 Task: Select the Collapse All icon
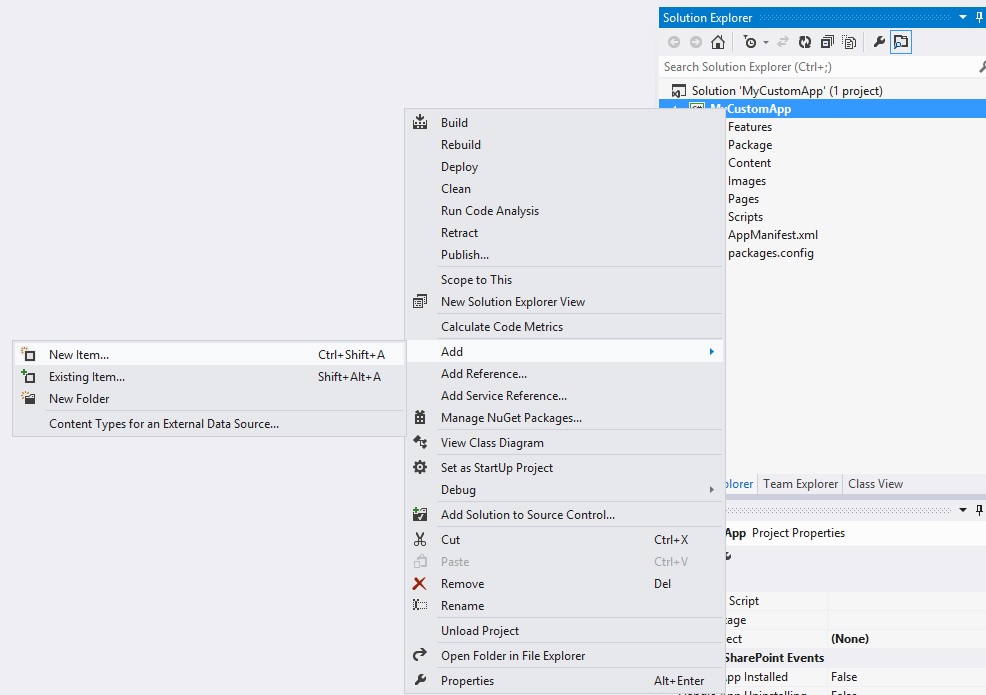827,42
